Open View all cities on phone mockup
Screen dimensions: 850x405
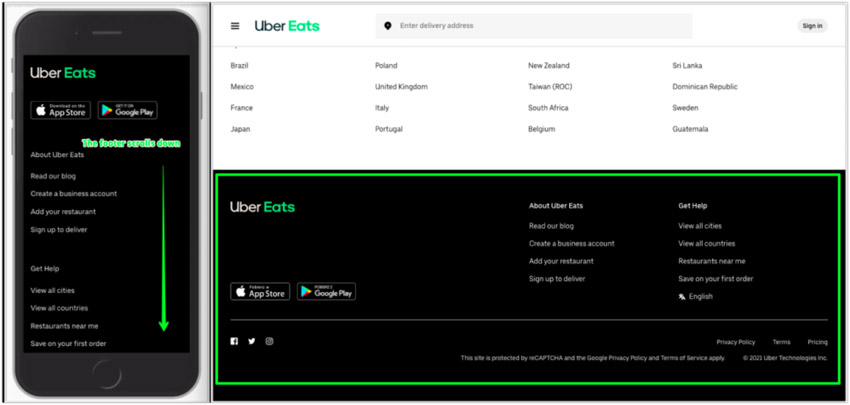pos(53,291)
